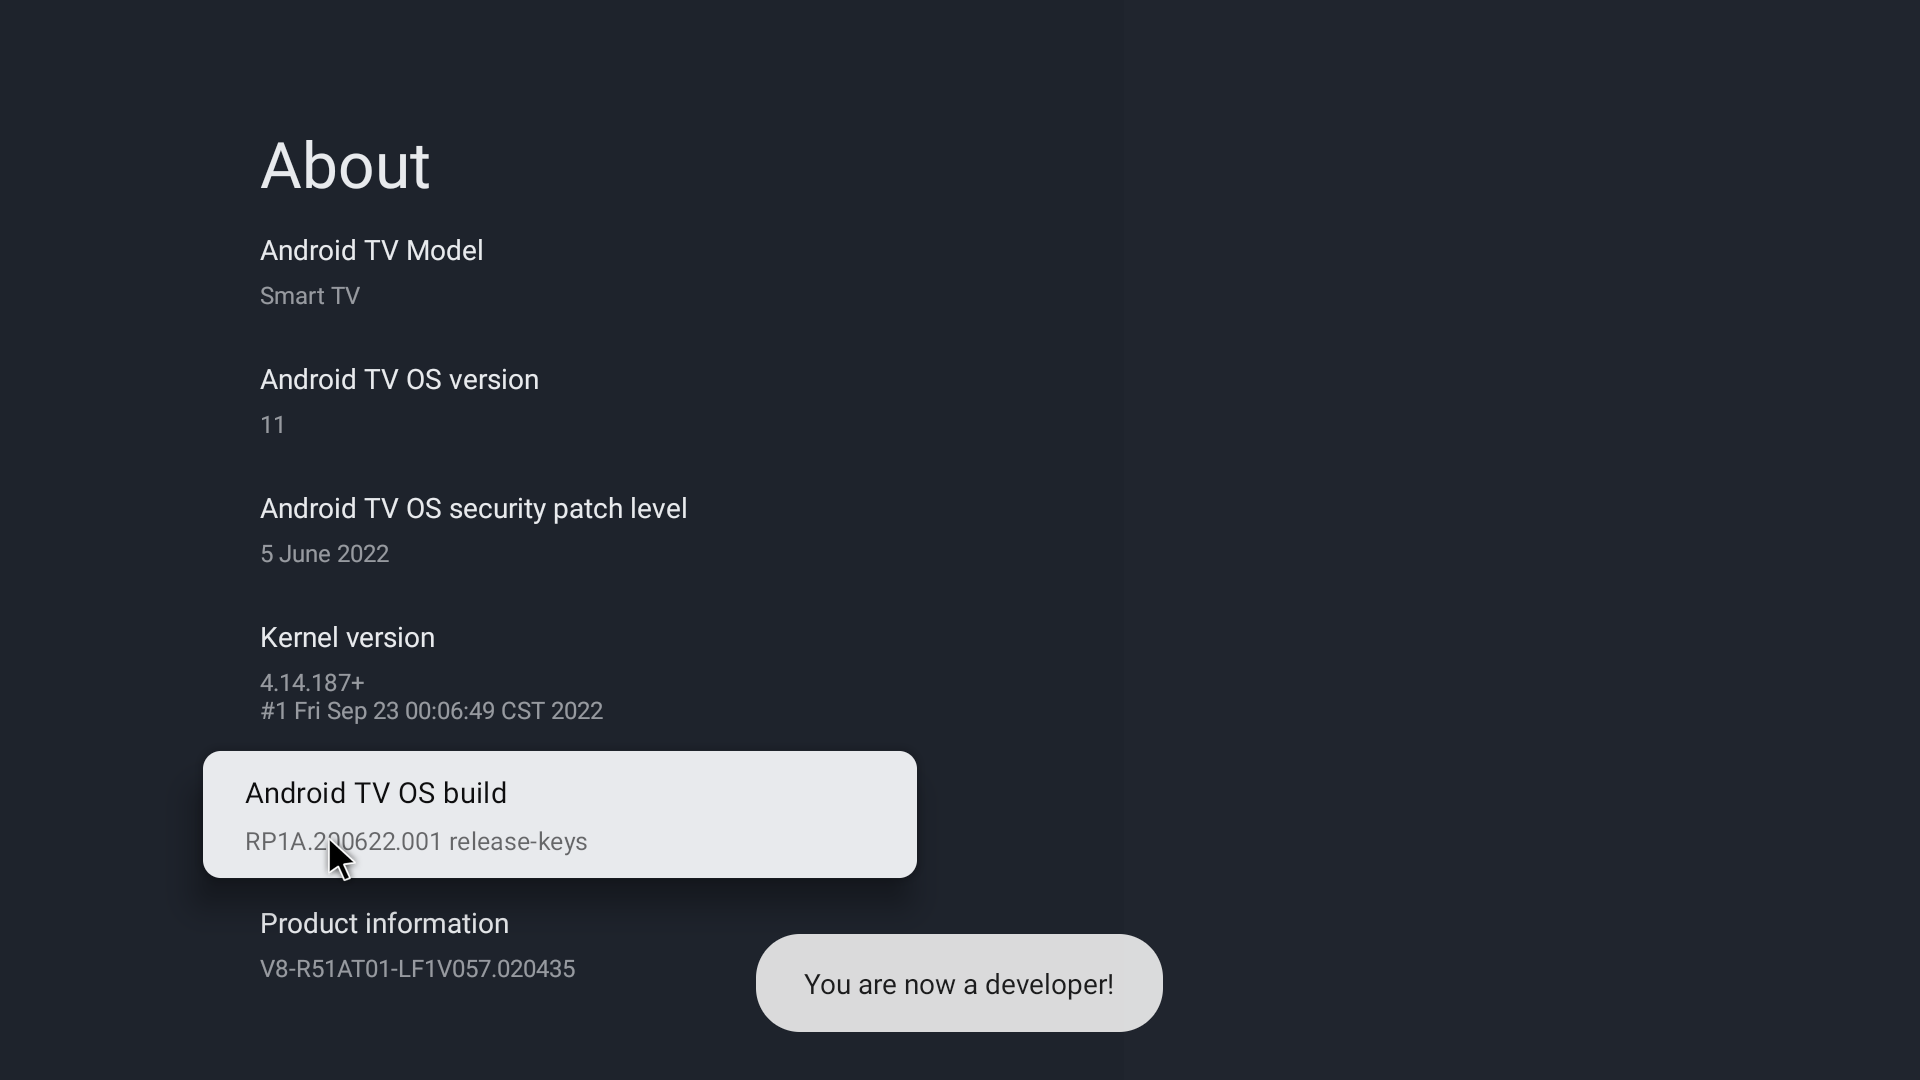Click empty right side of highlighted build card

pos(780,814)
